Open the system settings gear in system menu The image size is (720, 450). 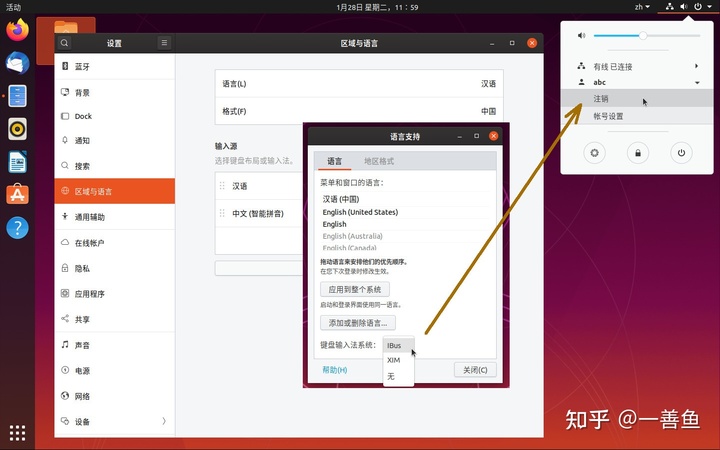(x=594, y=153)
